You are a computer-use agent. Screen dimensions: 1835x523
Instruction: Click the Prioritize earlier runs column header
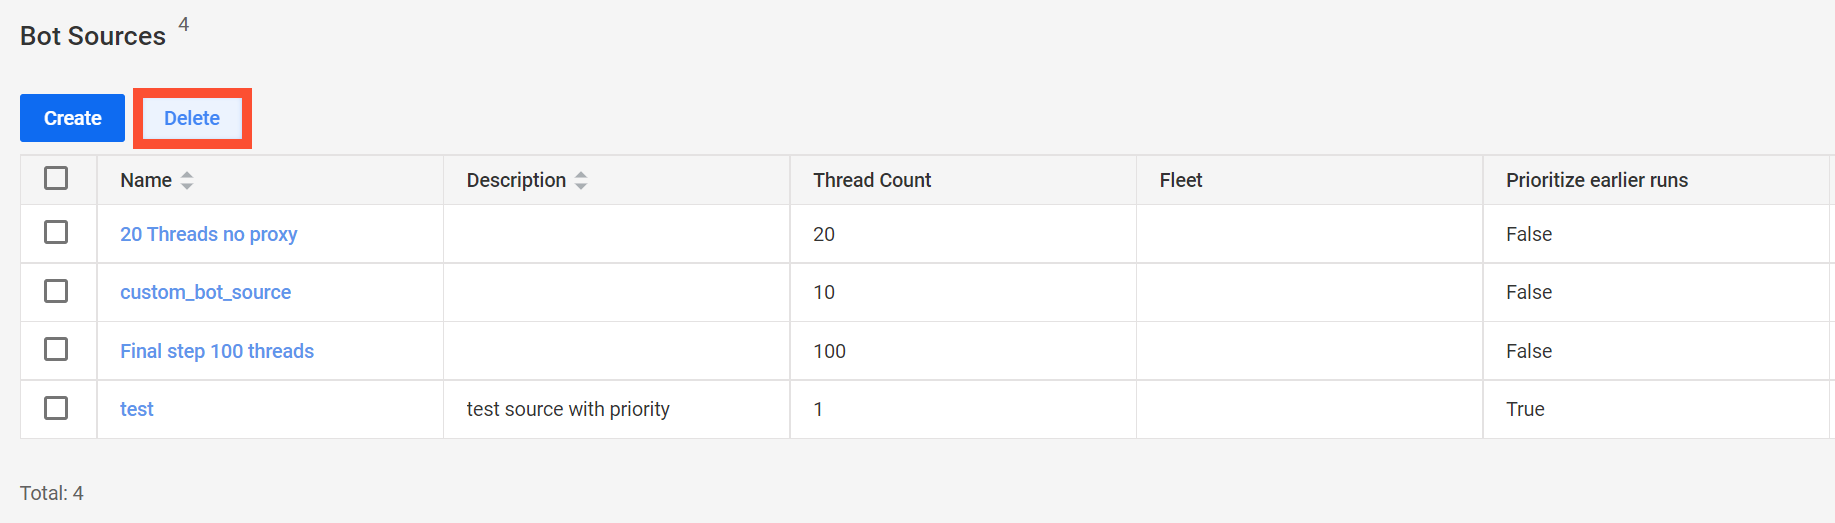click(x=1597, y=180)
